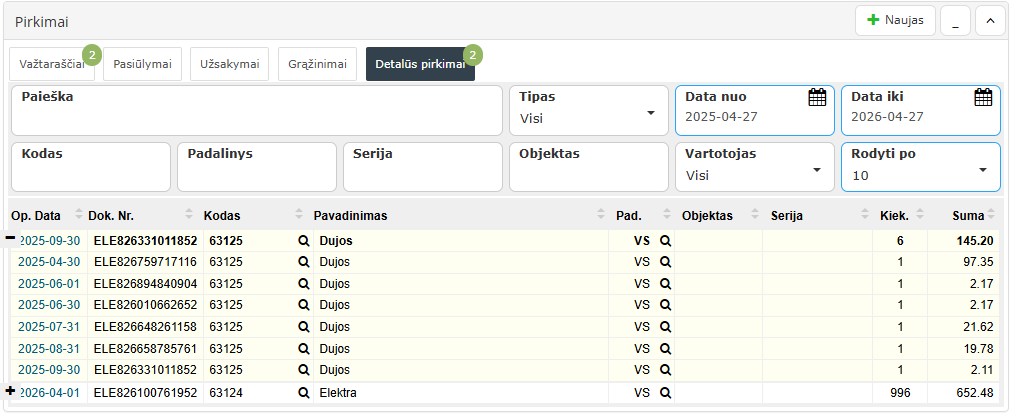Click Pad. magnifier icon in the Elektra row
The height and width of the screenshot is (417, 1016).
pyautogui.click(x=665, y=393)
